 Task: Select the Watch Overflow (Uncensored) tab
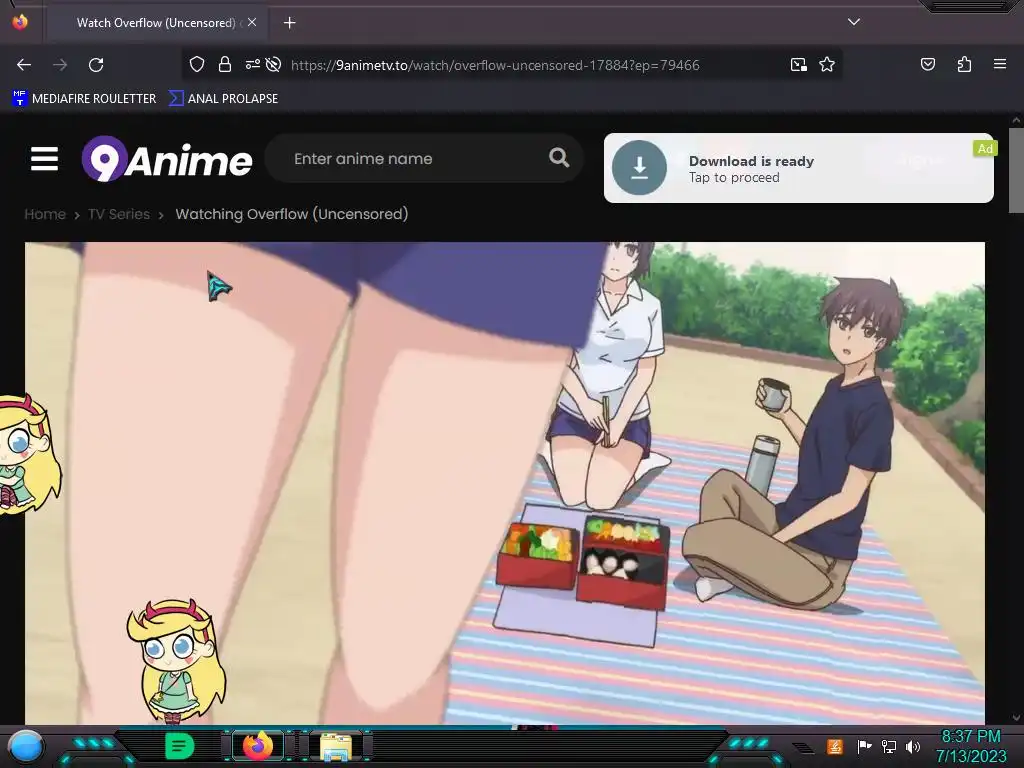pos(157,23)
